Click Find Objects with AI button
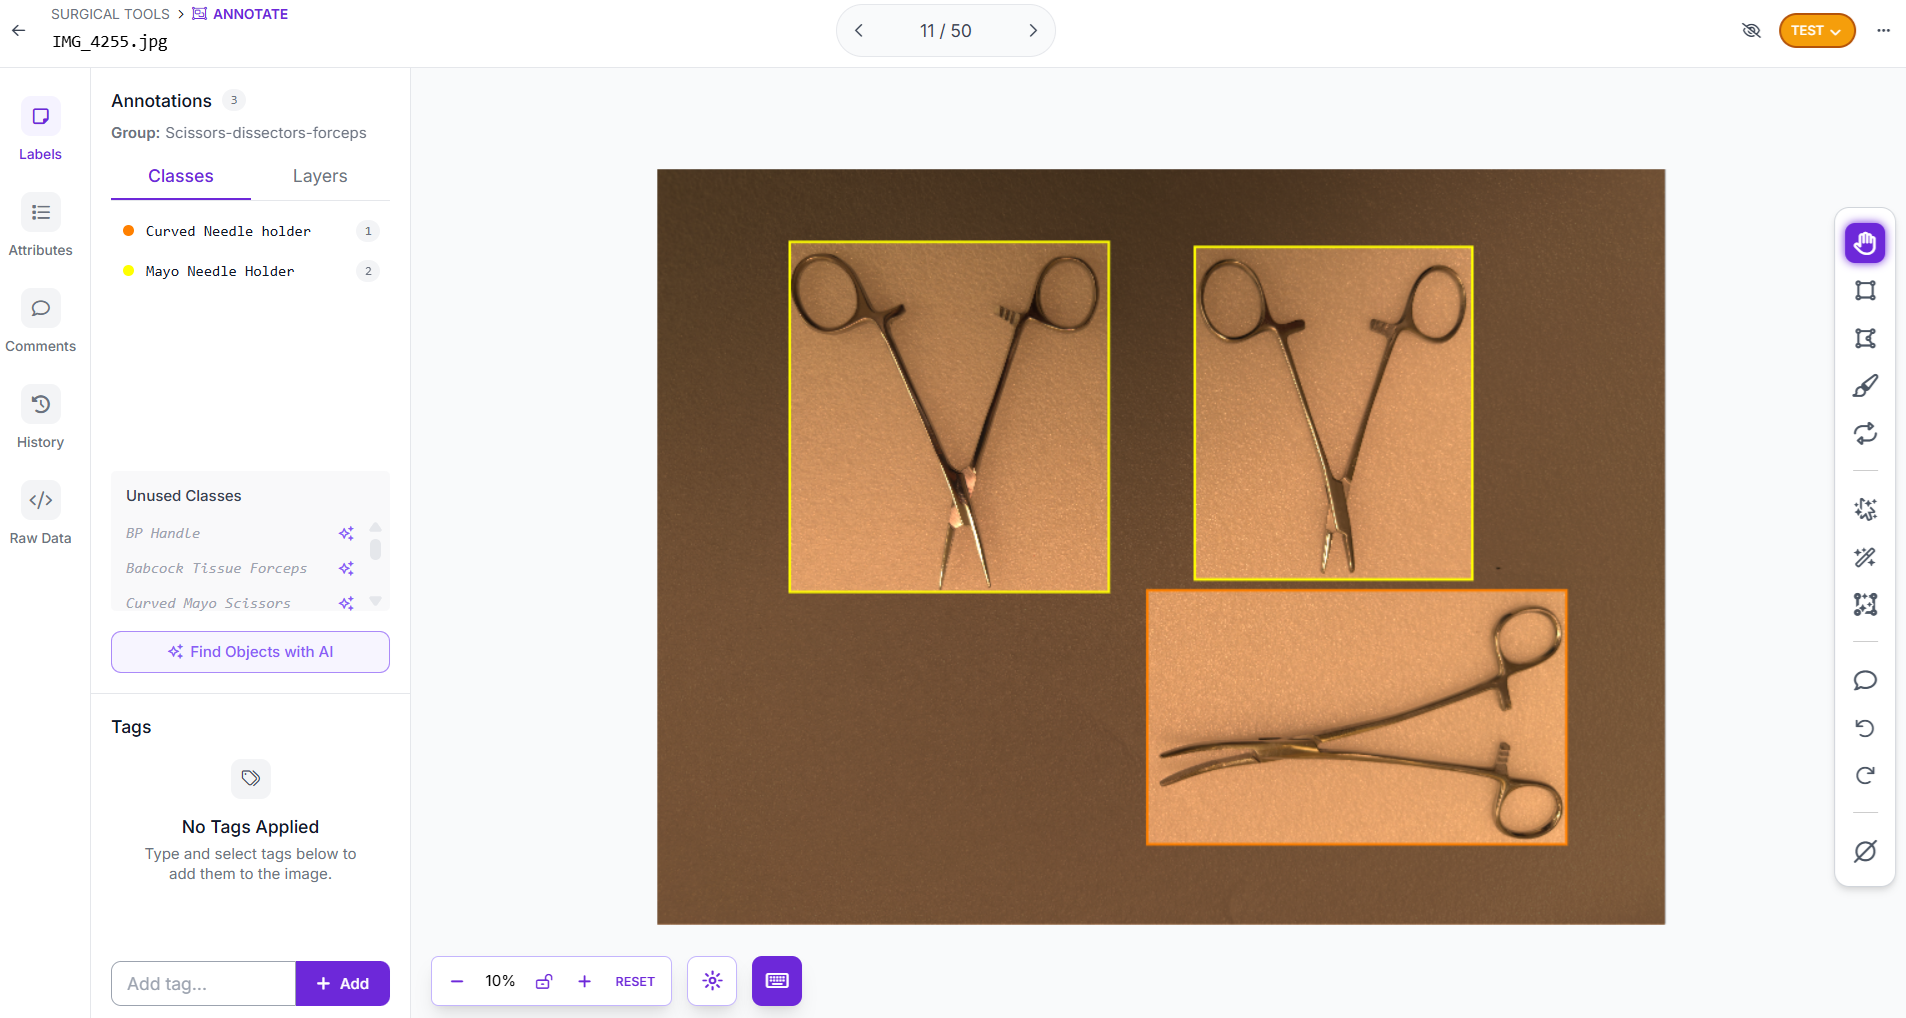Viewport: 1906px width, 1018px height. [250, 652]
